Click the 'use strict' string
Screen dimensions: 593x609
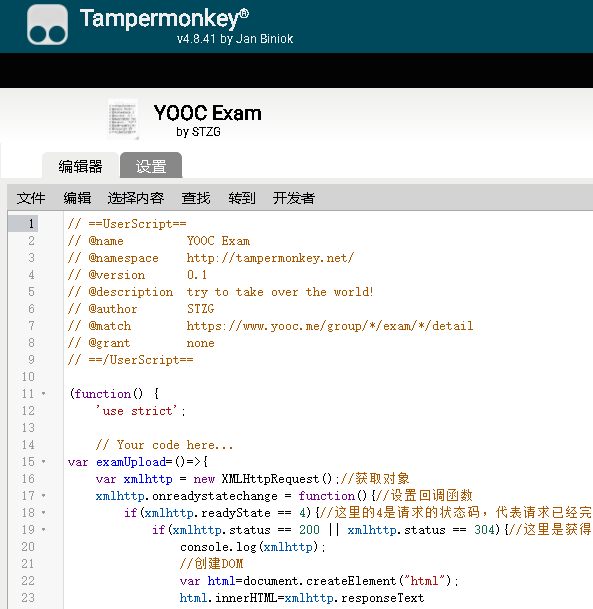137,411
